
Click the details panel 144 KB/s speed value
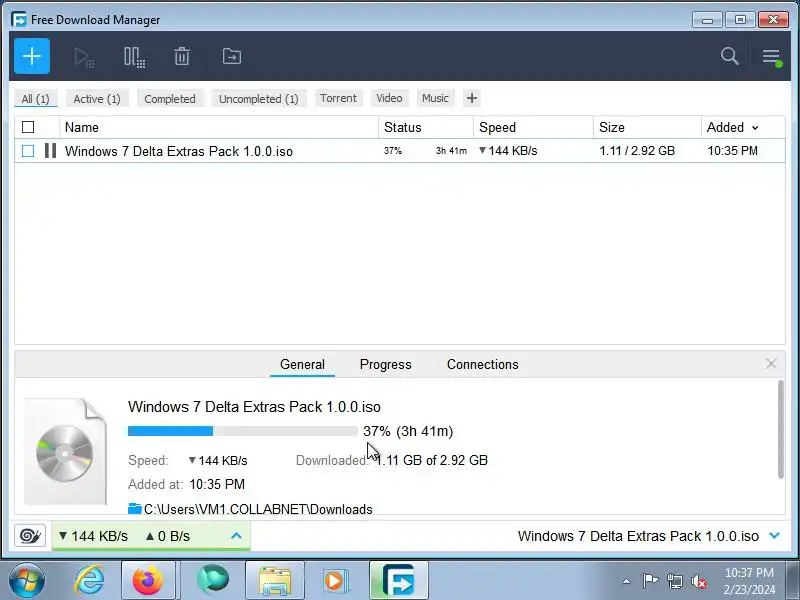pos(218,460)
